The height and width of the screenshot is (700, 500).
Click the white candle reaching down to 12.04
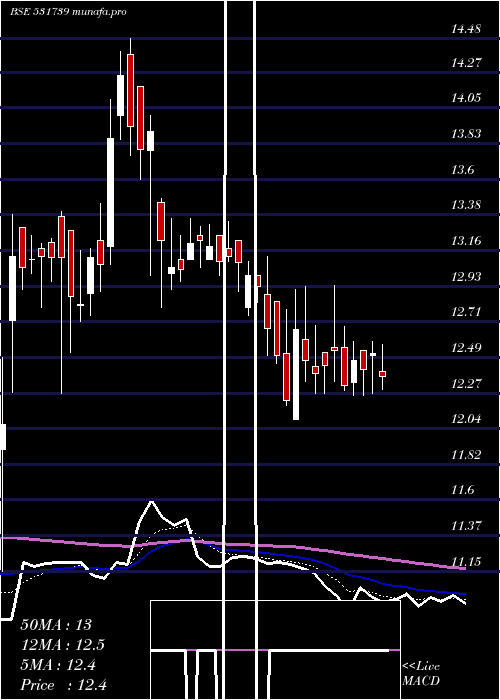(x=296, y=374)
